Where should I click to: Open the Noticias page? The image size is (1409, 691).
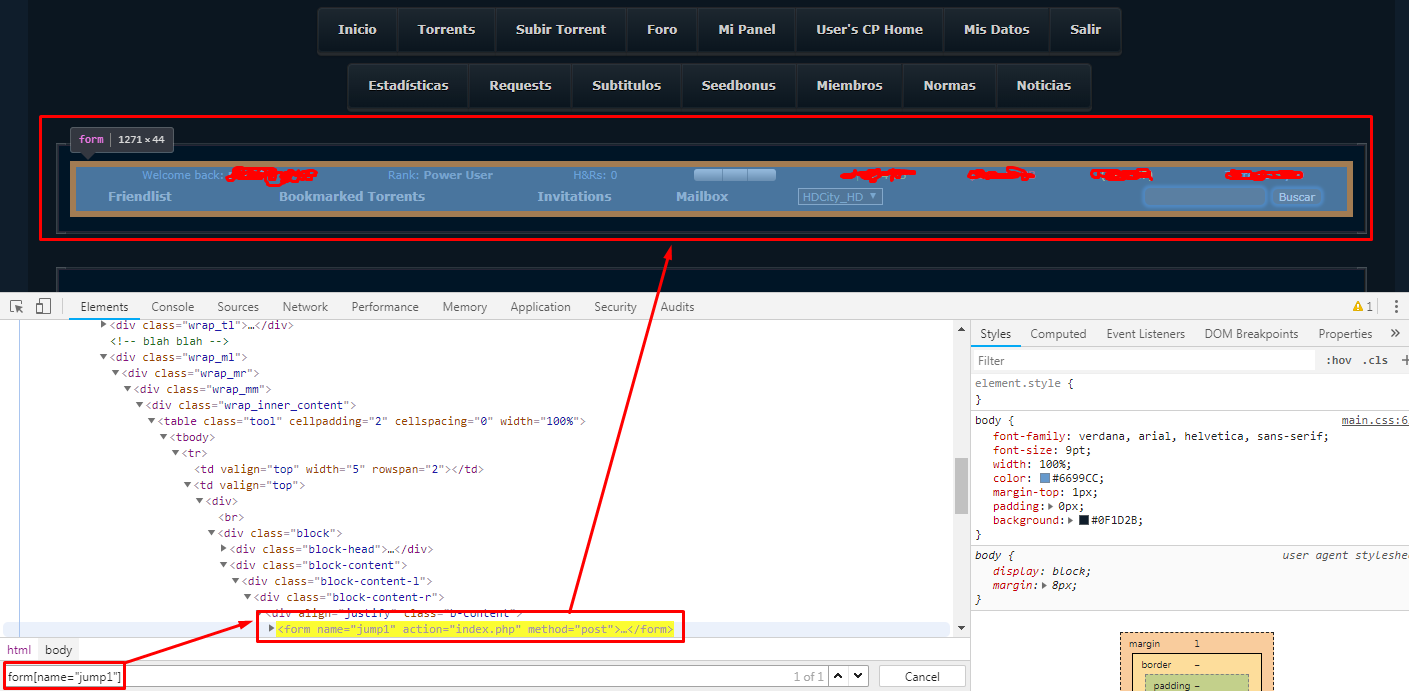coord(1043,86)
